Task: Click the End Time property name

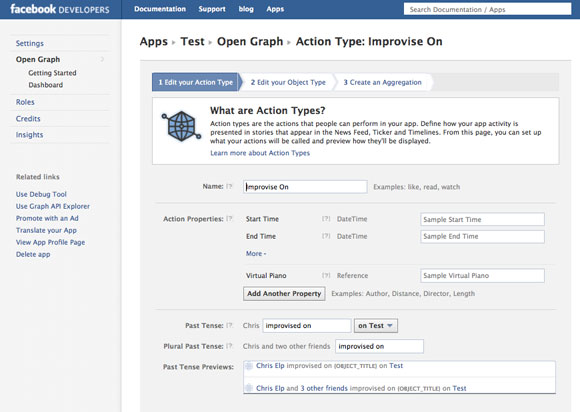Action: click(x=261, y=236)
